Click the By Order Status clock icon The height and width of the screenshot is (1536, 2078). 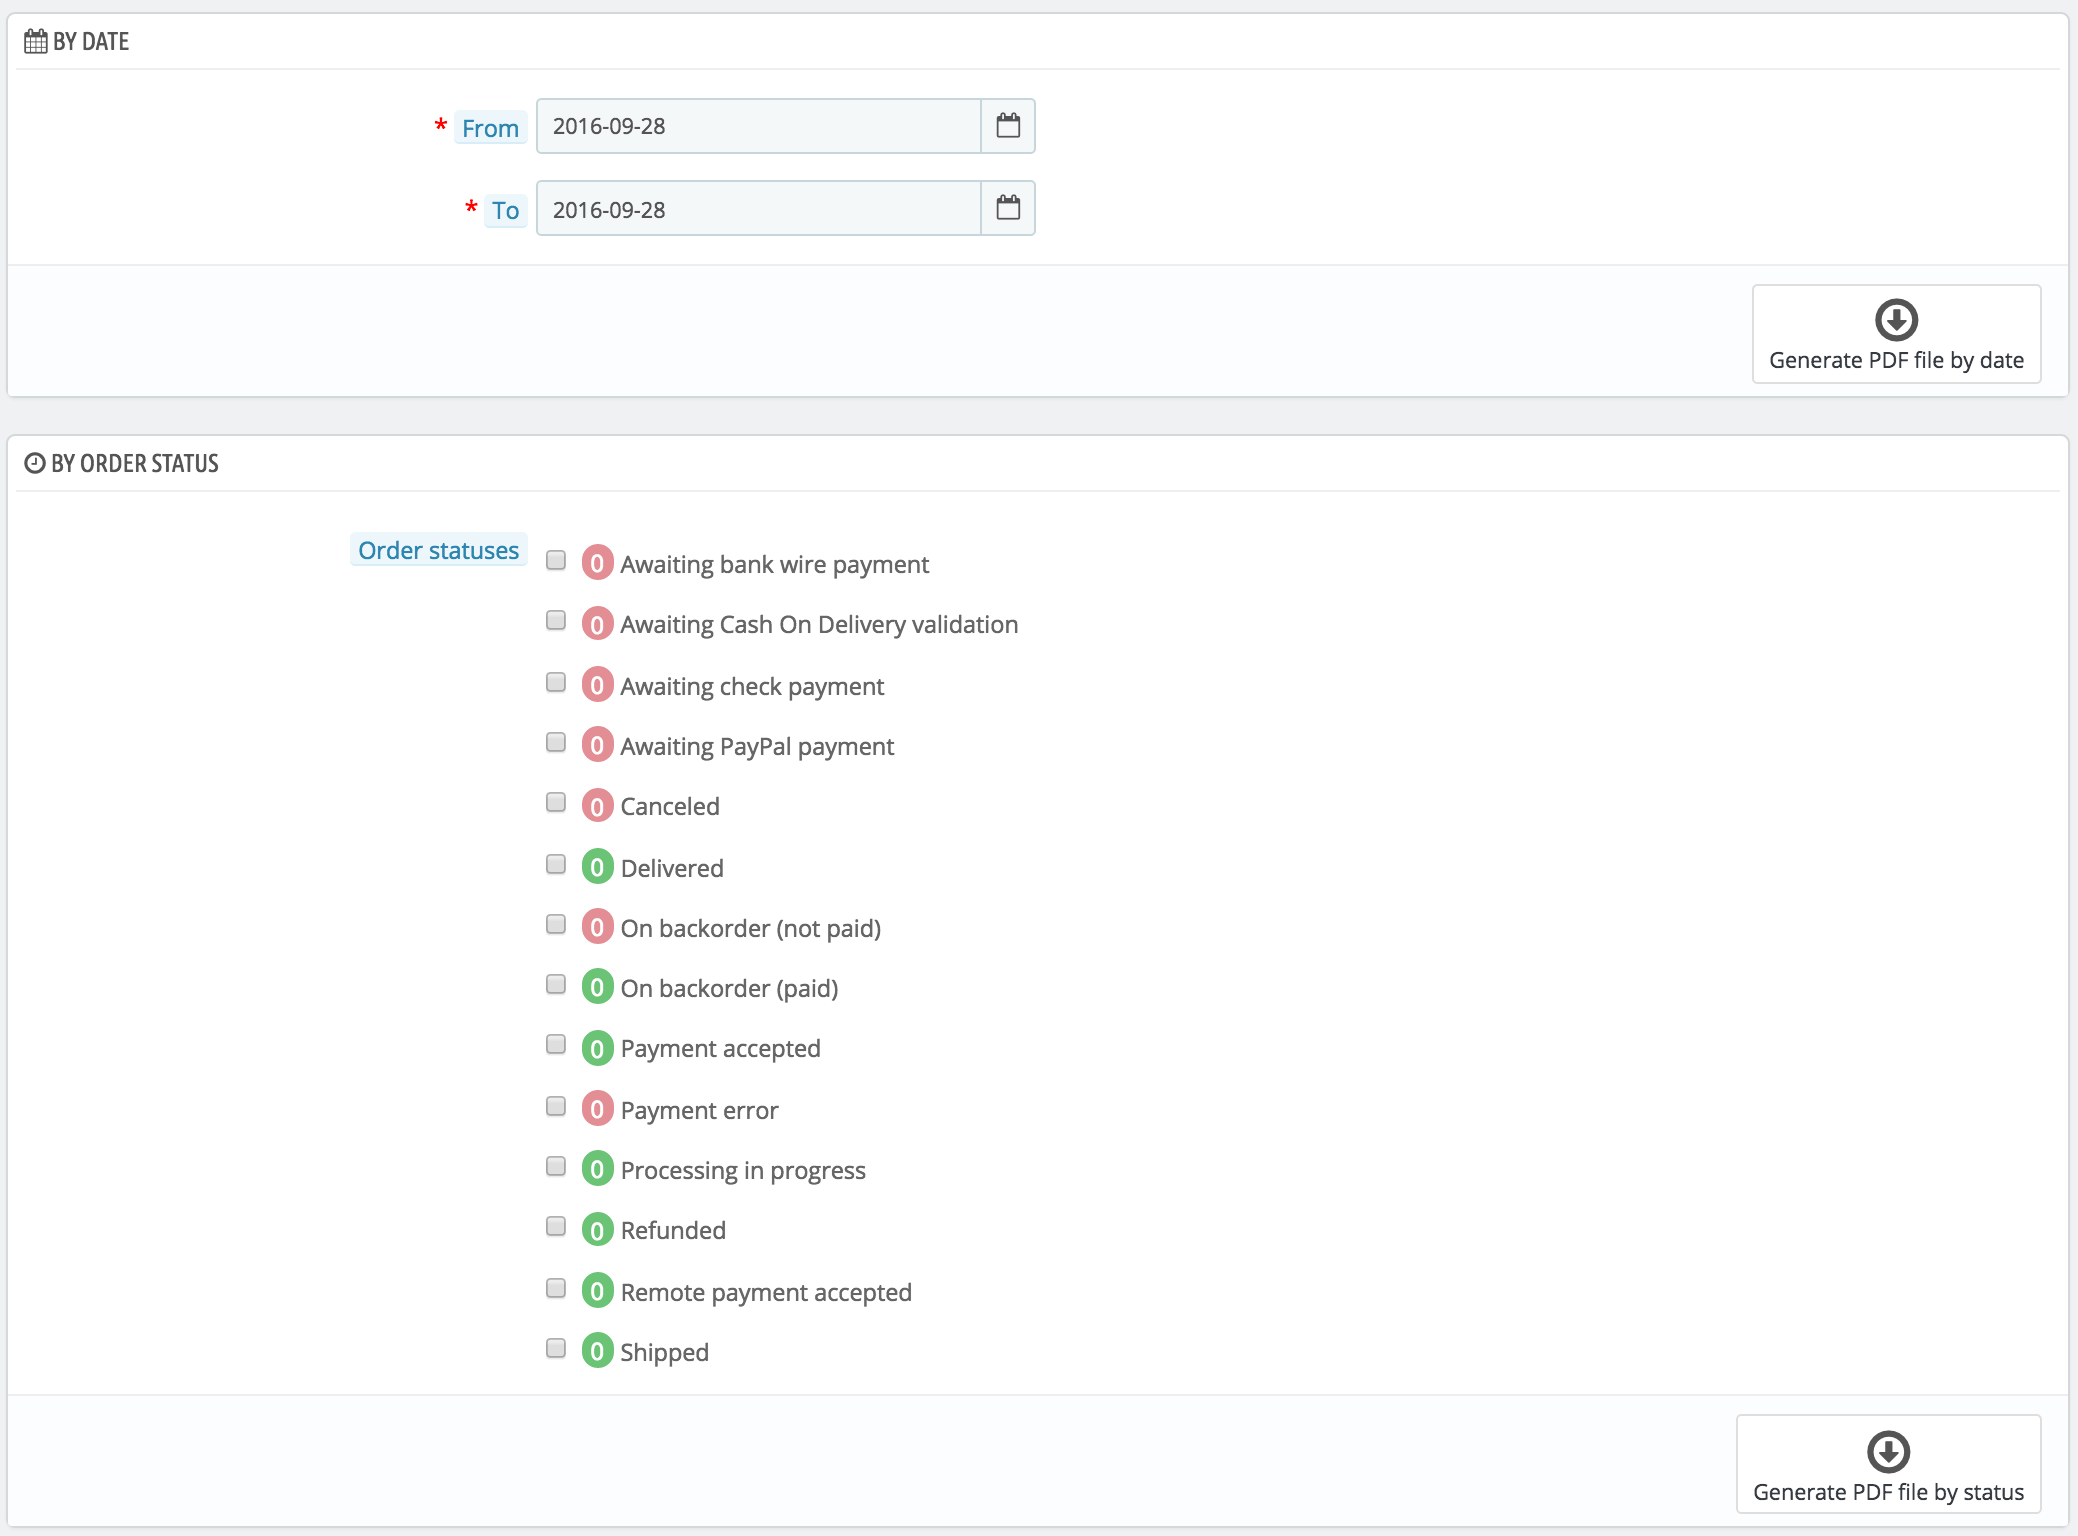(x=35, y=463)
